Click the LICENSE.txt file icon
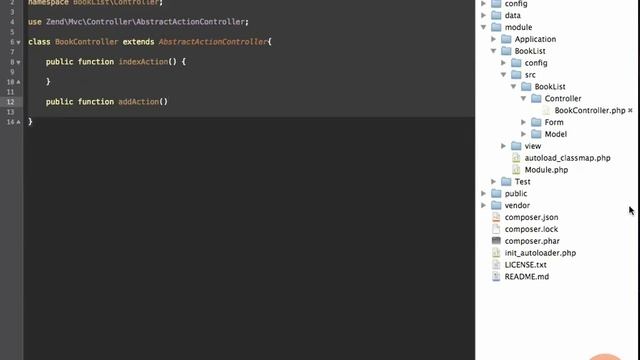The height and width of the screenshot is (360, 640). click(x=496, y=264)
